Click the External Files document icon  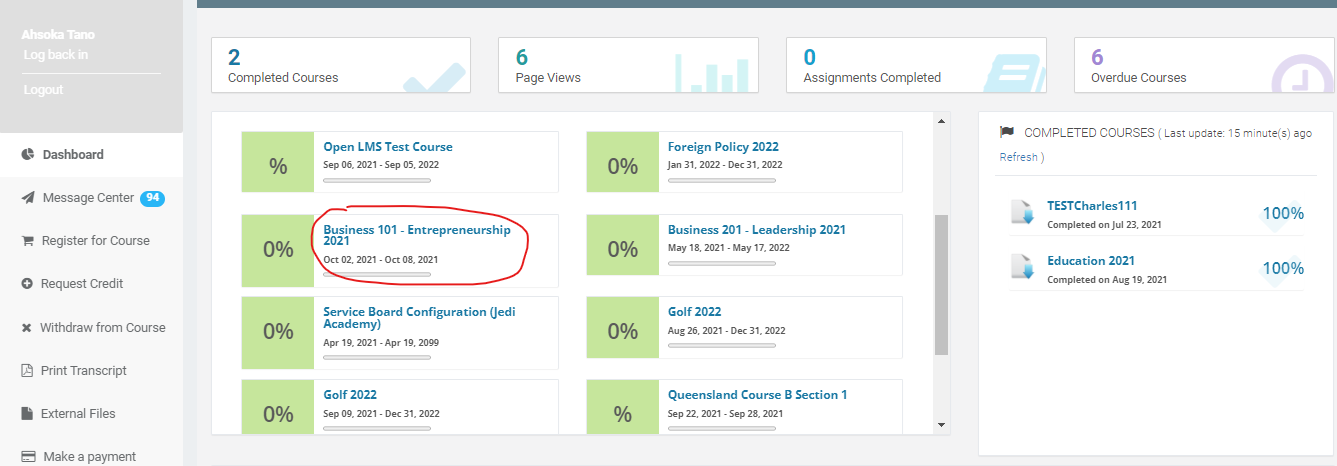click(28, 414)
